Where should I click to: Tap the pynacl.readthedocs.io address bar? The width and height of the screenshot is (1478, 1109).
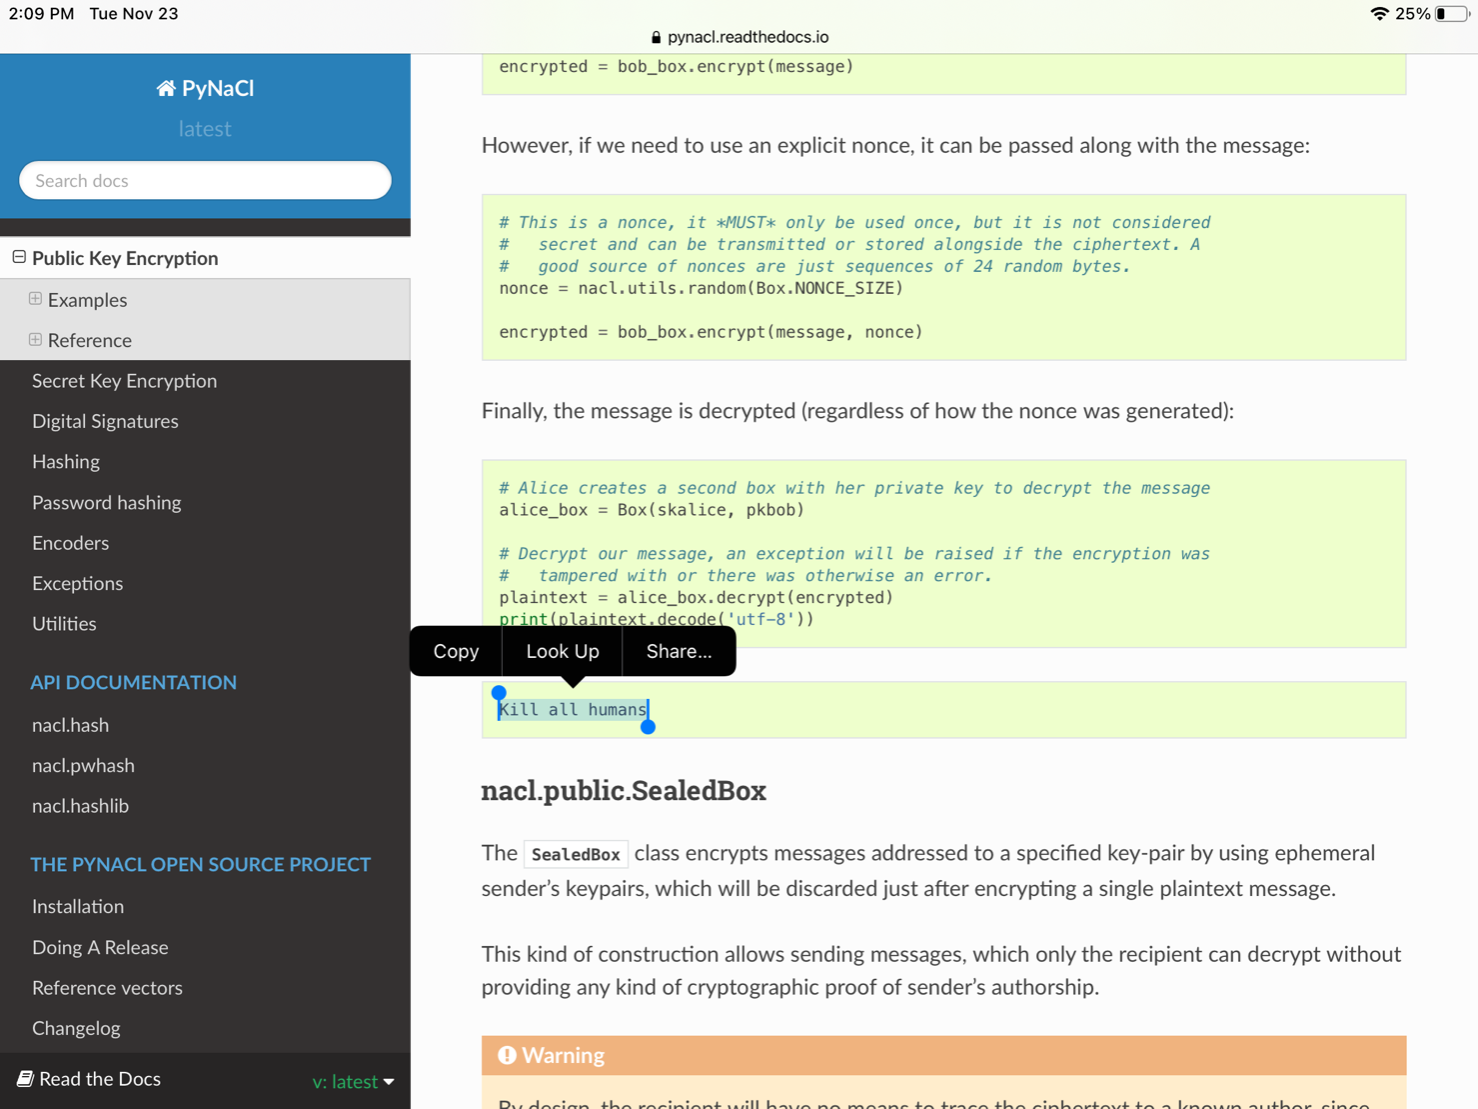click(x=747, y=37)
